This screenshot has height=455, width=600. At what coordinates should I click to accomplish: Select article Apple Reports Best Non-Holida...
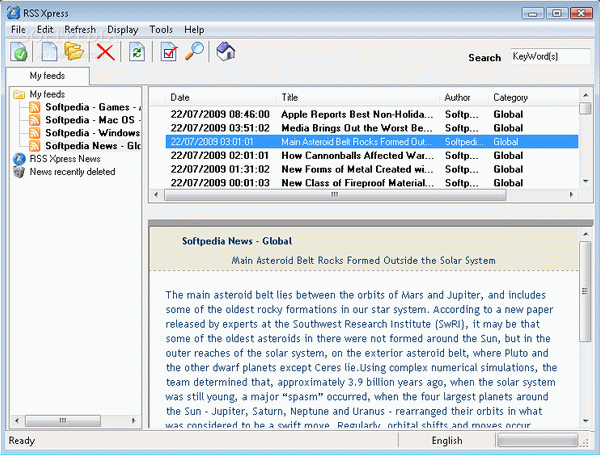357,114
